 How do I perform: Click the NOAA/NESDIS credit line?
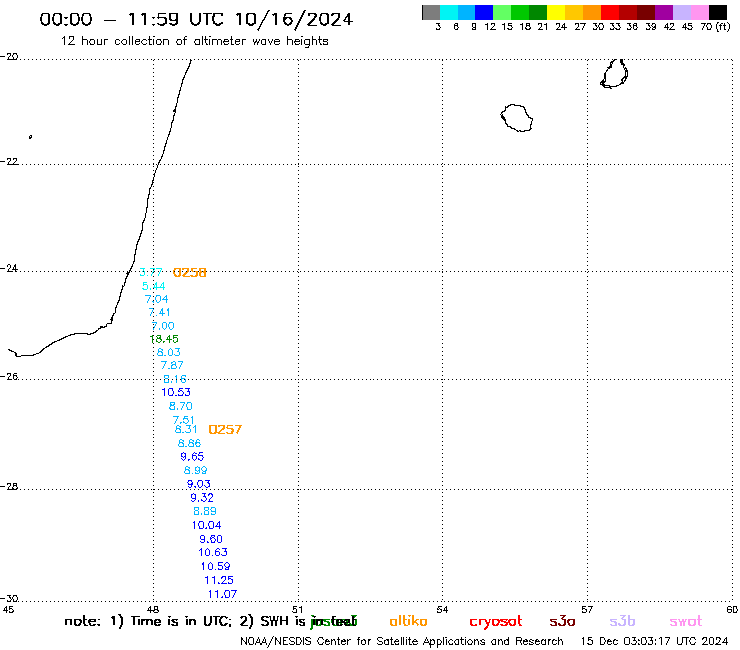tap(402, 642)
